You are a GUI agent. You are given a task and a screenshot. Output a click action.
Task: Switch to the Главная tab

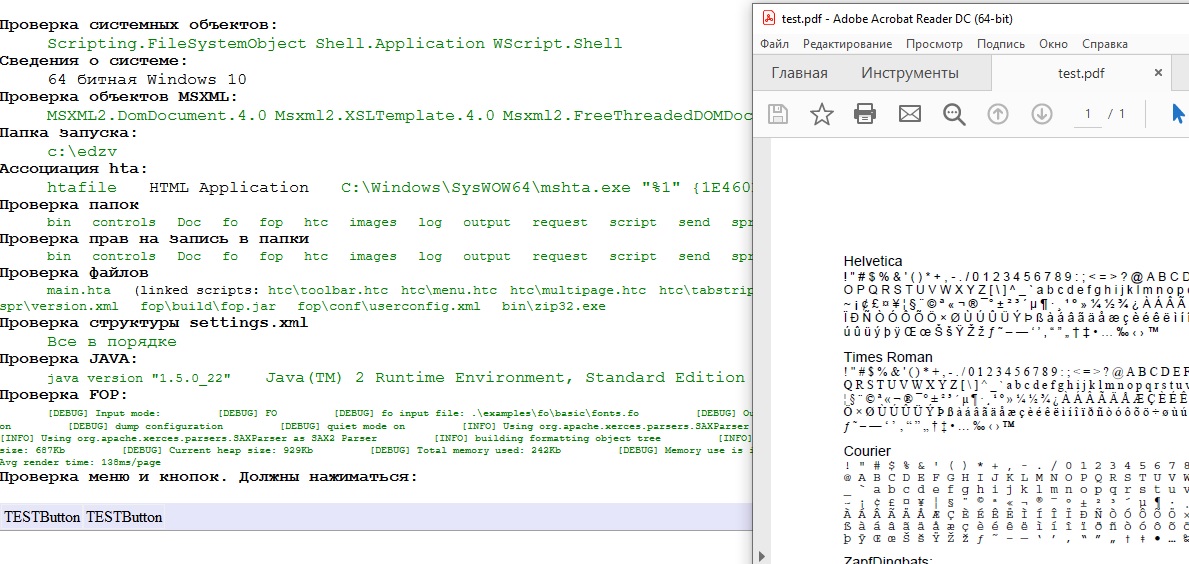[x=799, y=74]
